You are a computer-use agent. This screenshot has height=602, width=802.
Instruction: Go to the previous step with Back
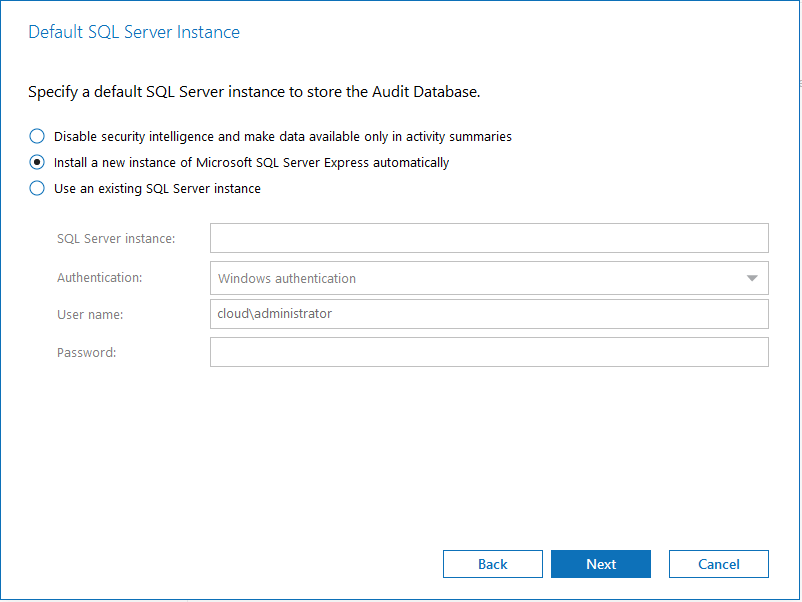[493, 564]
